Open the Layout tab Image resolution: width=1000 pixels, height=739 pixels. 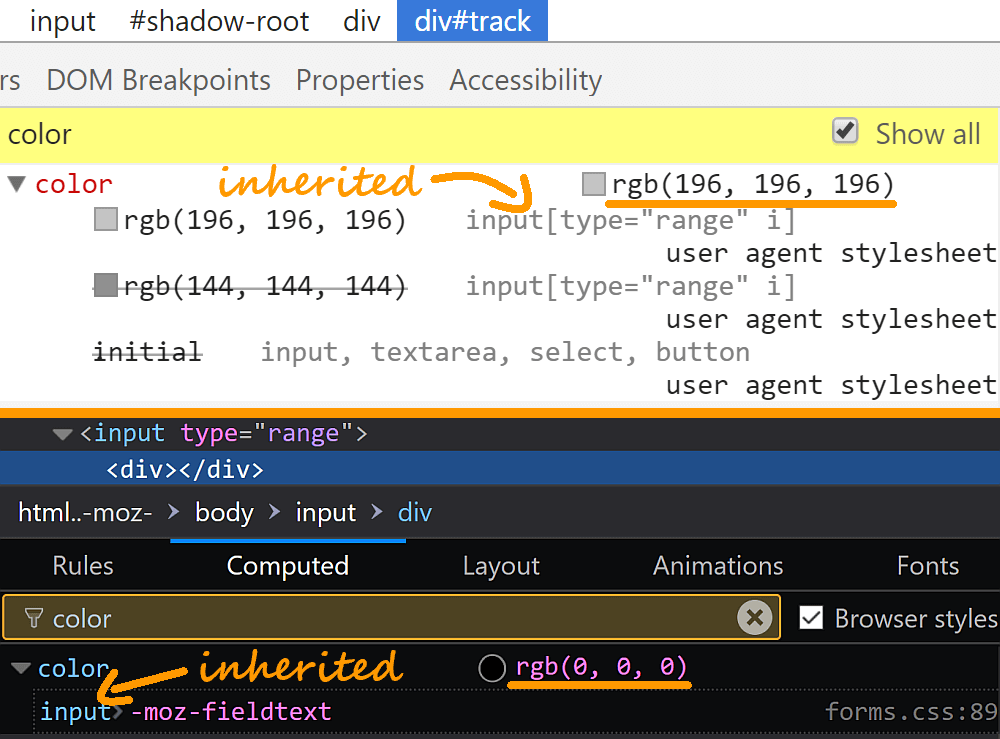[x=501, y=566]
